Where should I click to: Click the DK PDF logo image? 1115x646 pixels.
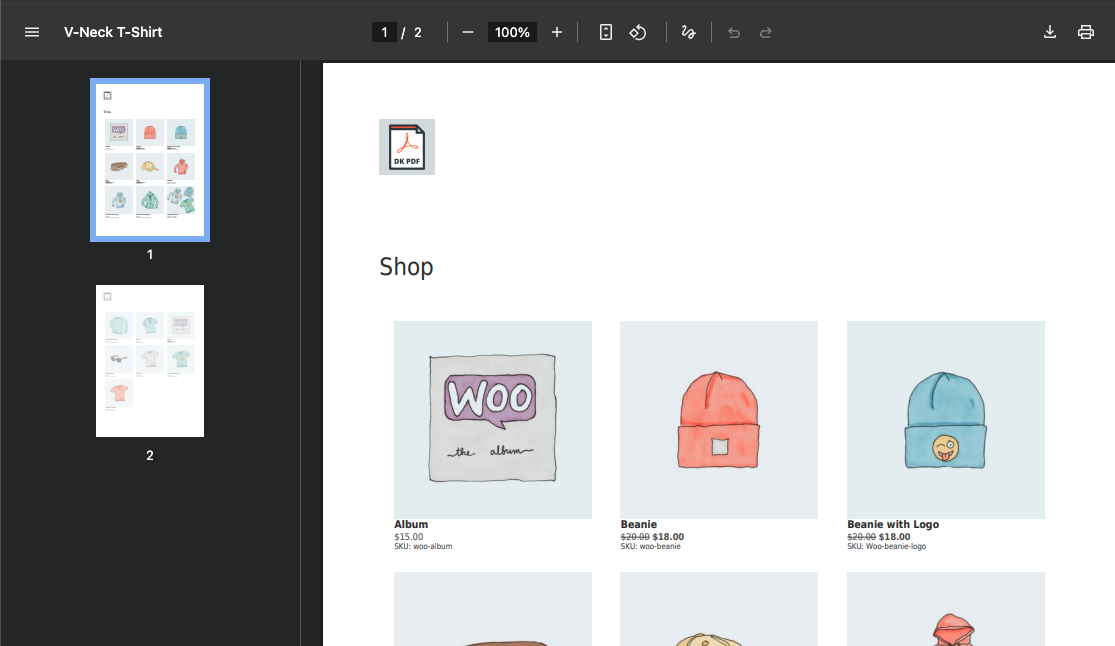pyautogui.click(x=407, y=147)
